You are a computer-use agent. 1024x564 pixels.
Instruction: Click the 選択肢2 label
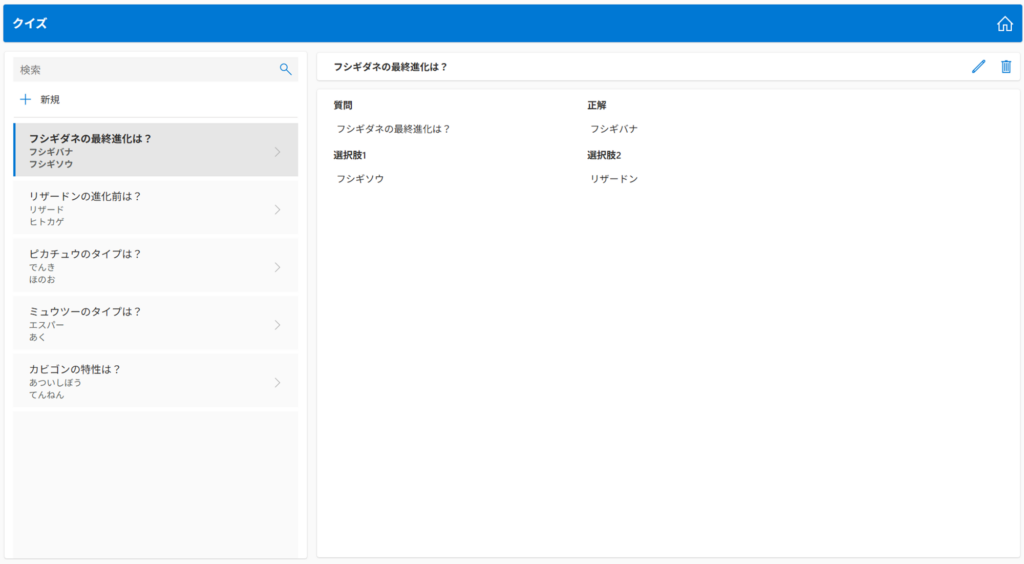[604, 155]
